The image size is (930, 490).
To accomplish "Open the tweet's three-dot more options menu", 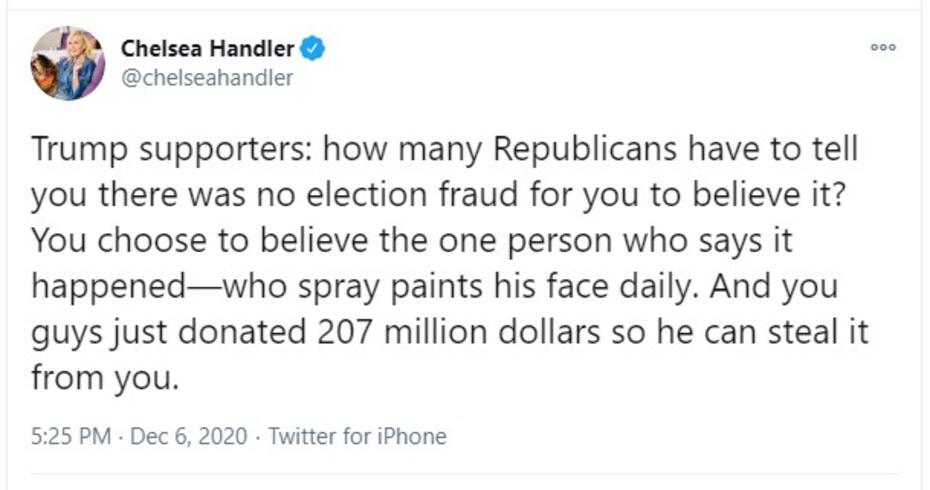I will click(881, 48).
